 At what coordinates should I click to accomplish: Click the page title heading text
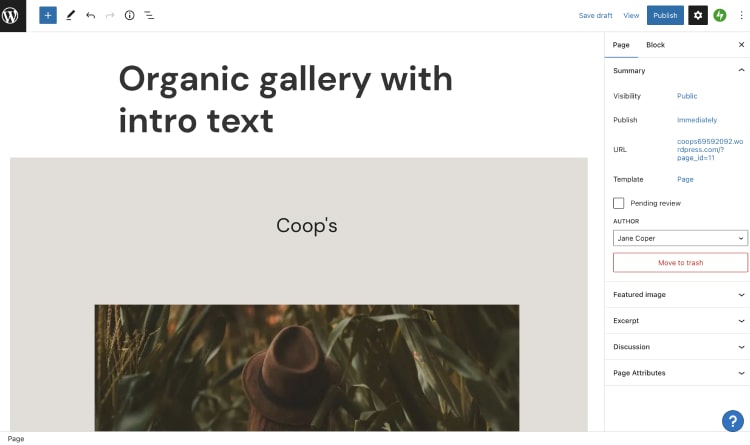point(285,99)
